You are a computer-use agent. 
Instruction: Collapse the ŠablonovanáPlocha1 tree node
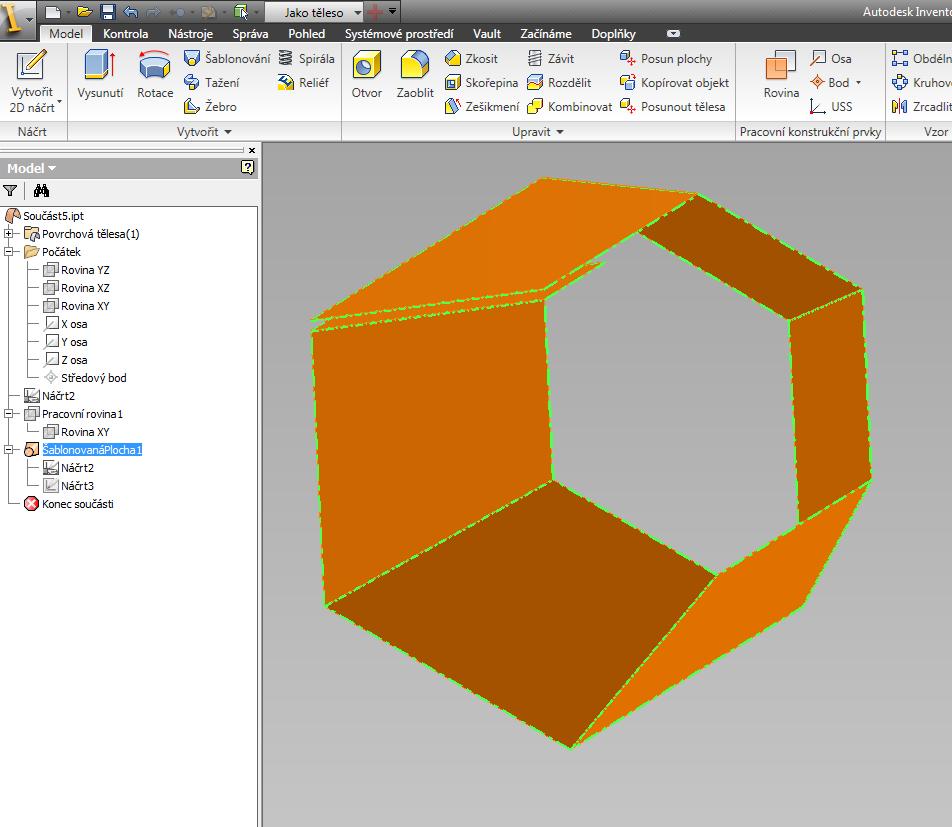[x=8, y=450]
